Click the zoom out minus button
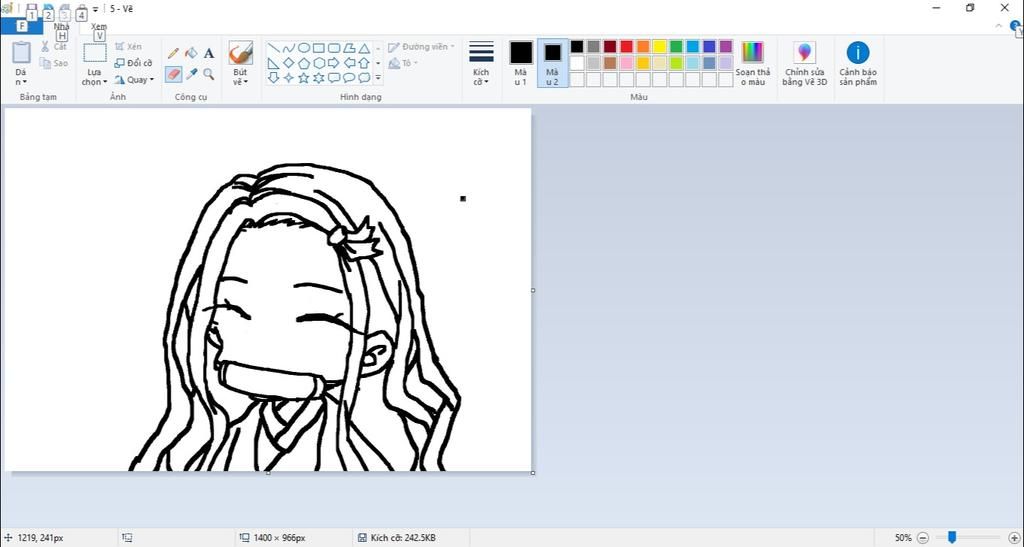Screen dimensions: 1024x547 tap(923, 538)
